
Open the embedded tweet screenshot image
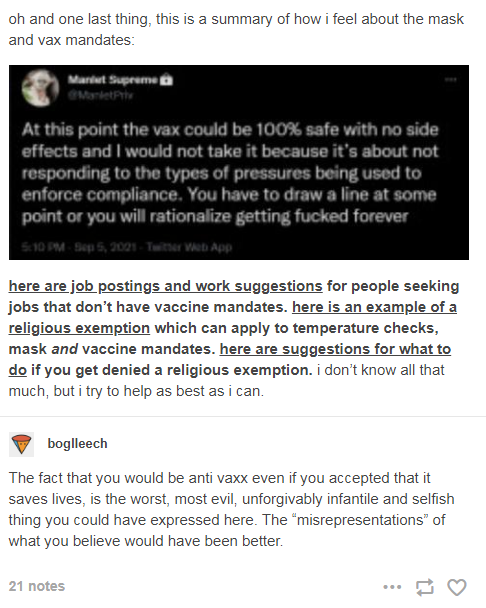[x=239, y=162]
